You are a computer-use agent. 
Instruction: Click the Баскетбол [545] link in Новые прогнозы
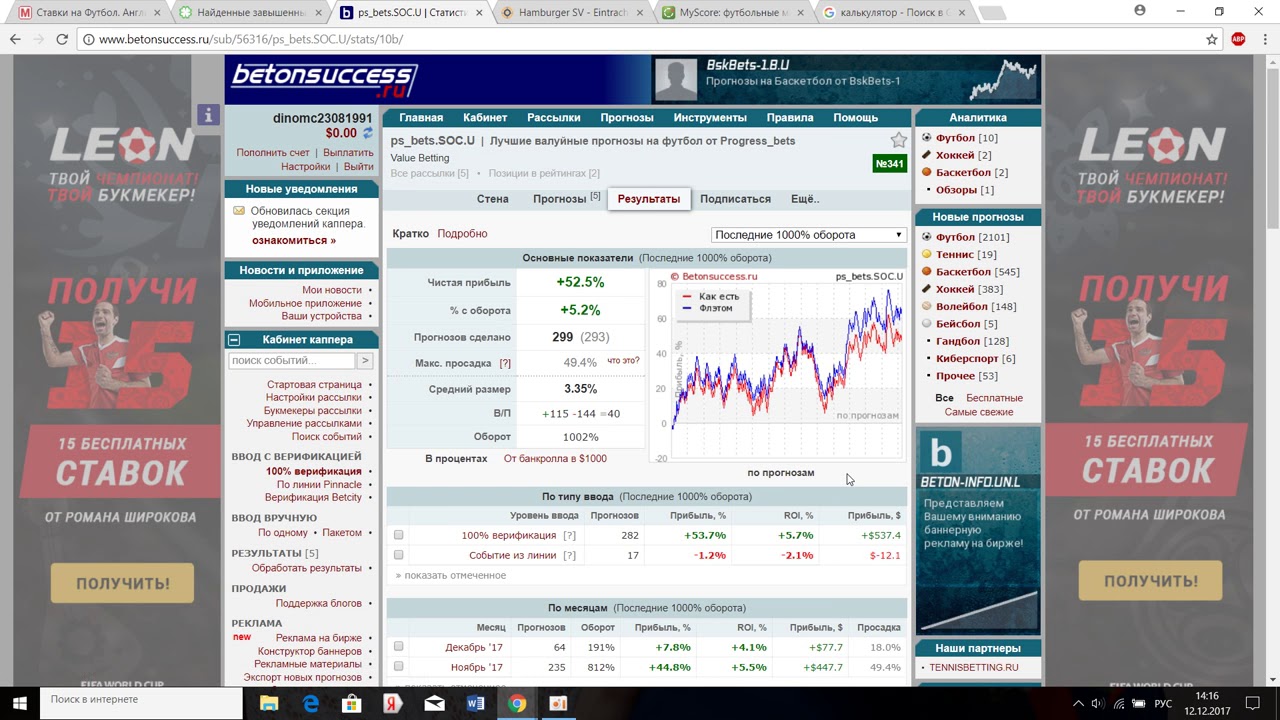click(977, 272)
